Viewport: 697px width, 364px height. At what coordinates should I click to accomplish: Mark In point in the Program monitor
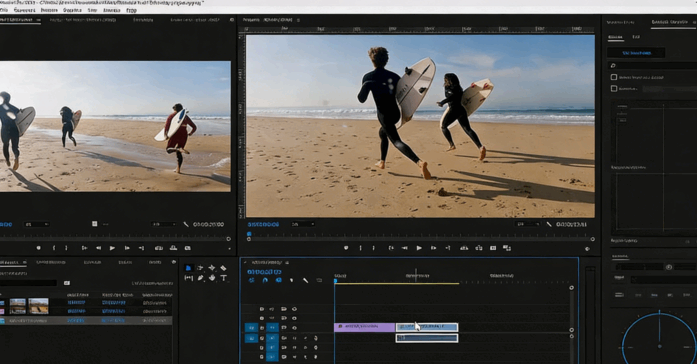click(361, 248)
